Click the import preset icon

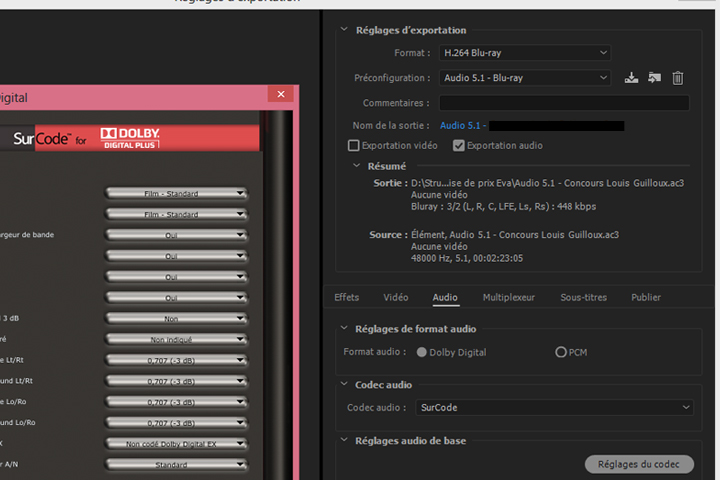coord(654,78)
